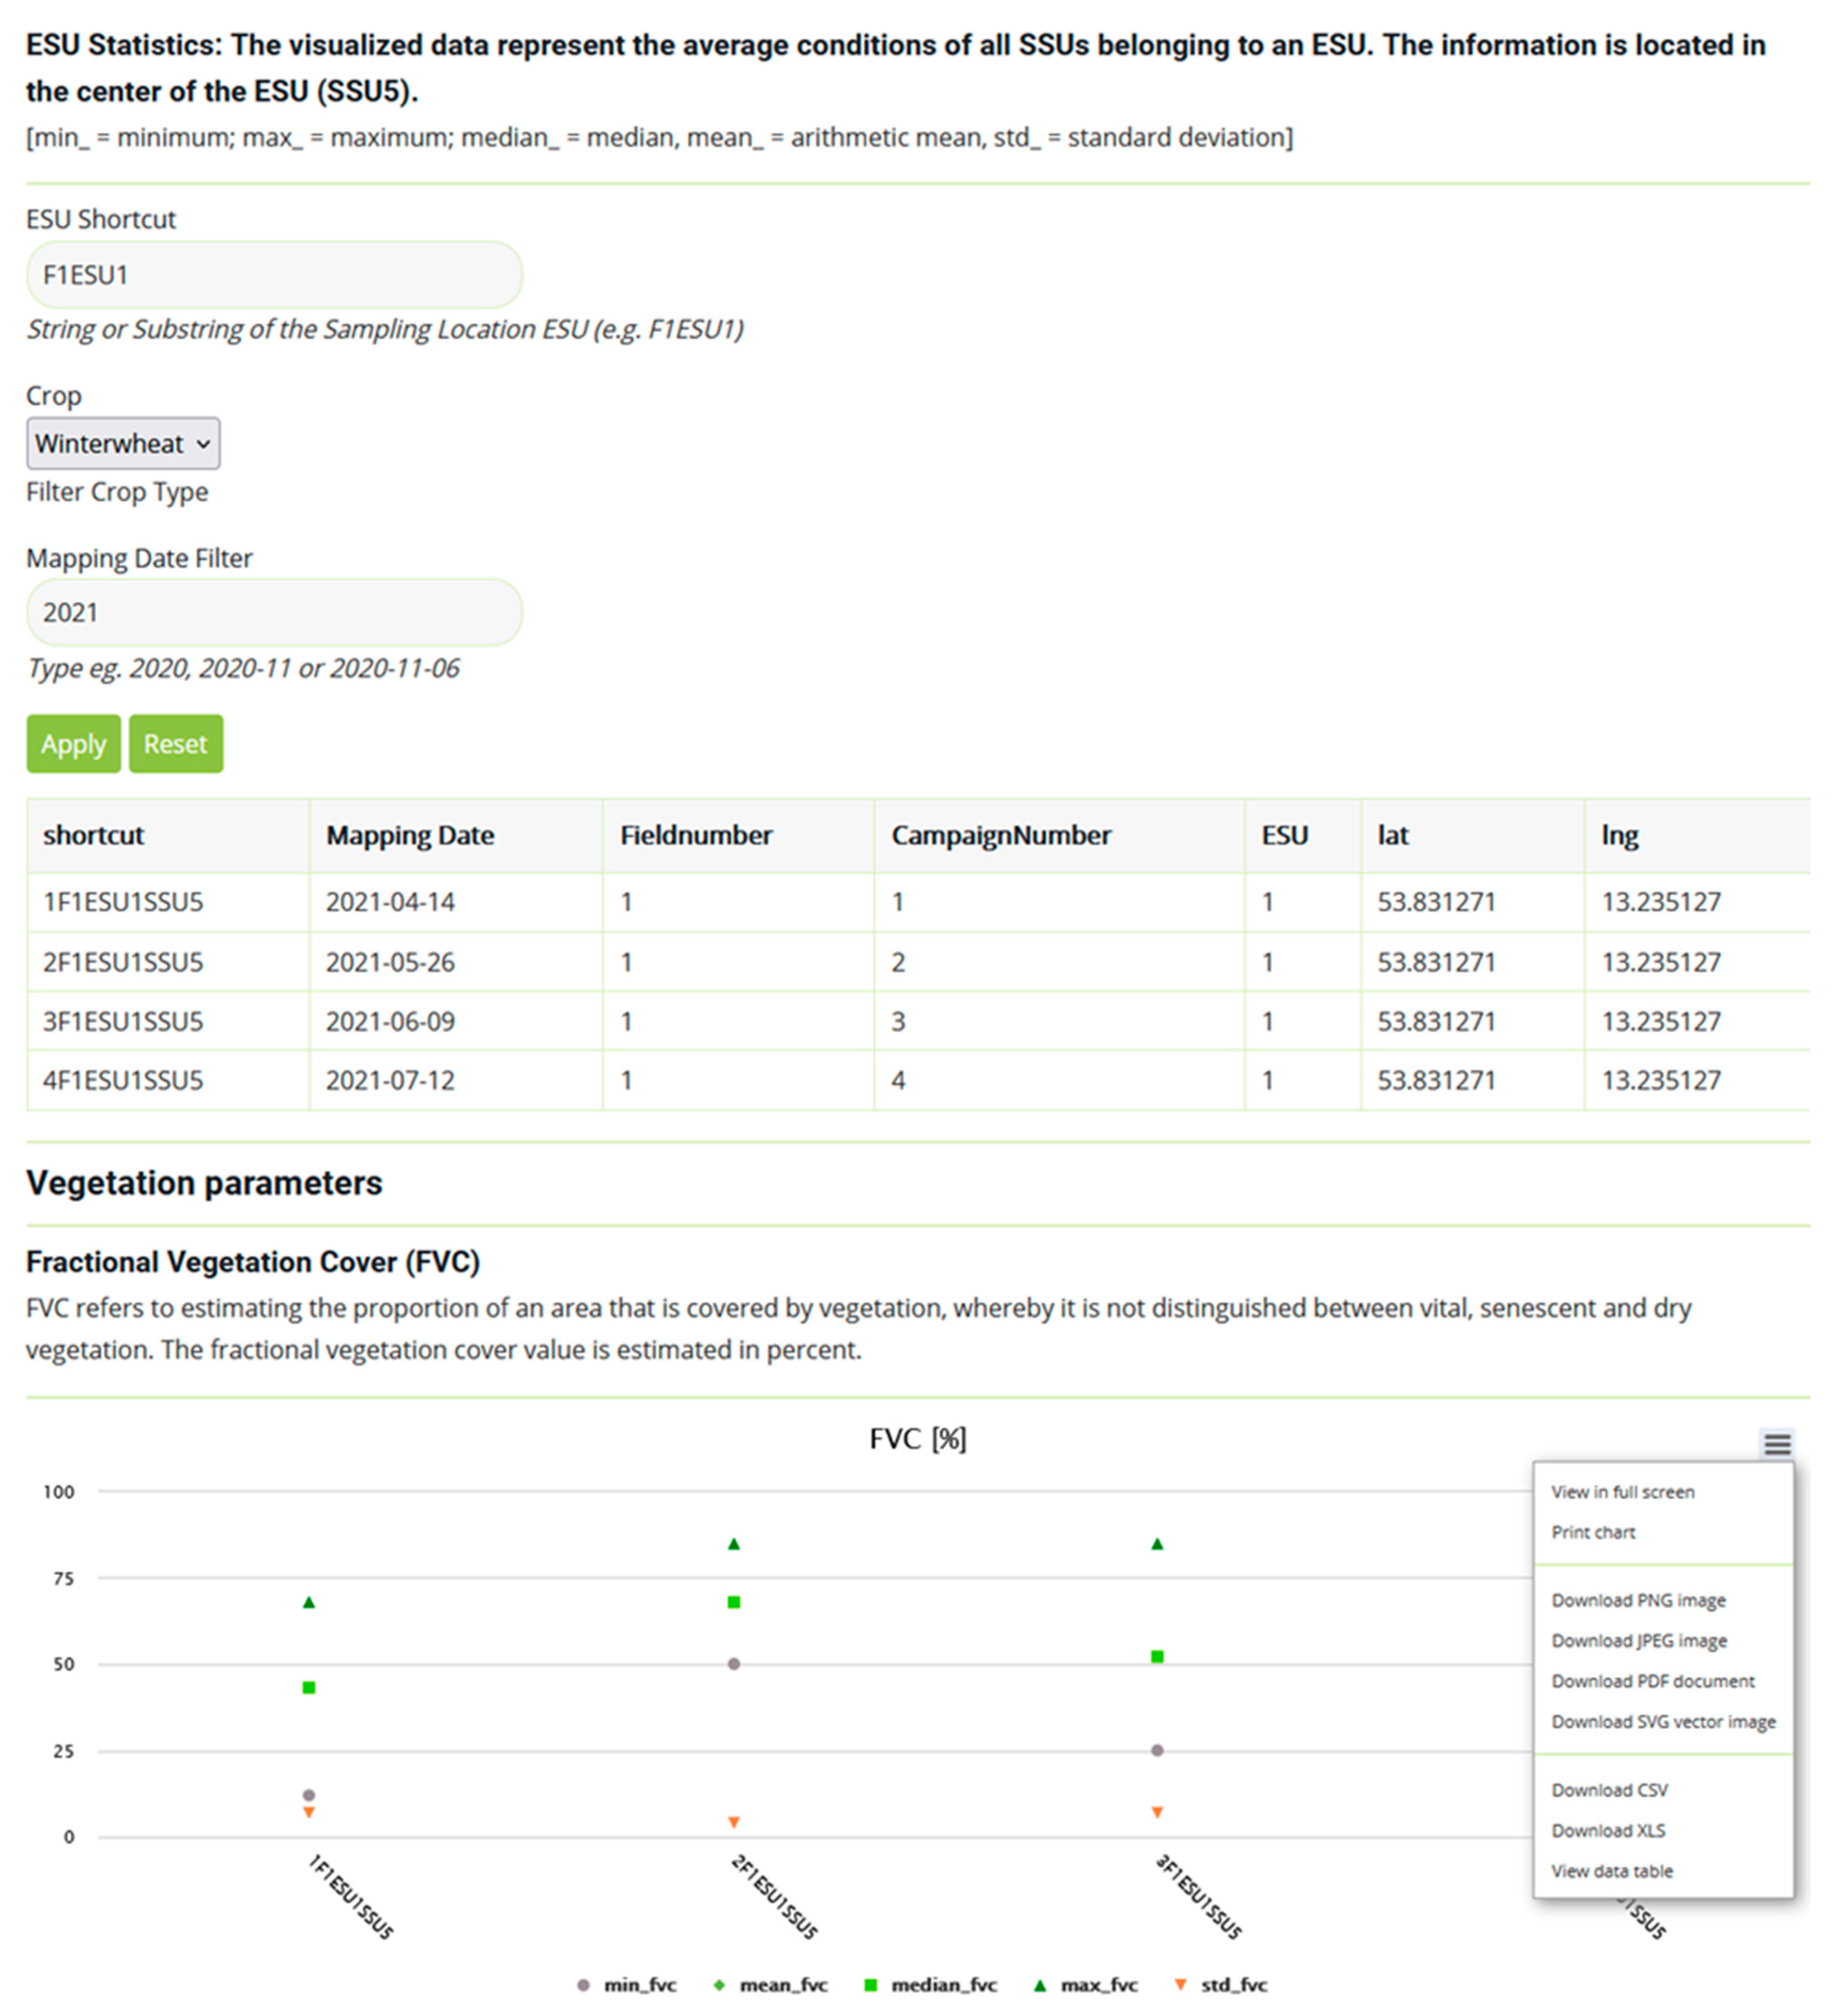
Task: Focus the ESU Shortcut input field
Action: tap(274, 275)
